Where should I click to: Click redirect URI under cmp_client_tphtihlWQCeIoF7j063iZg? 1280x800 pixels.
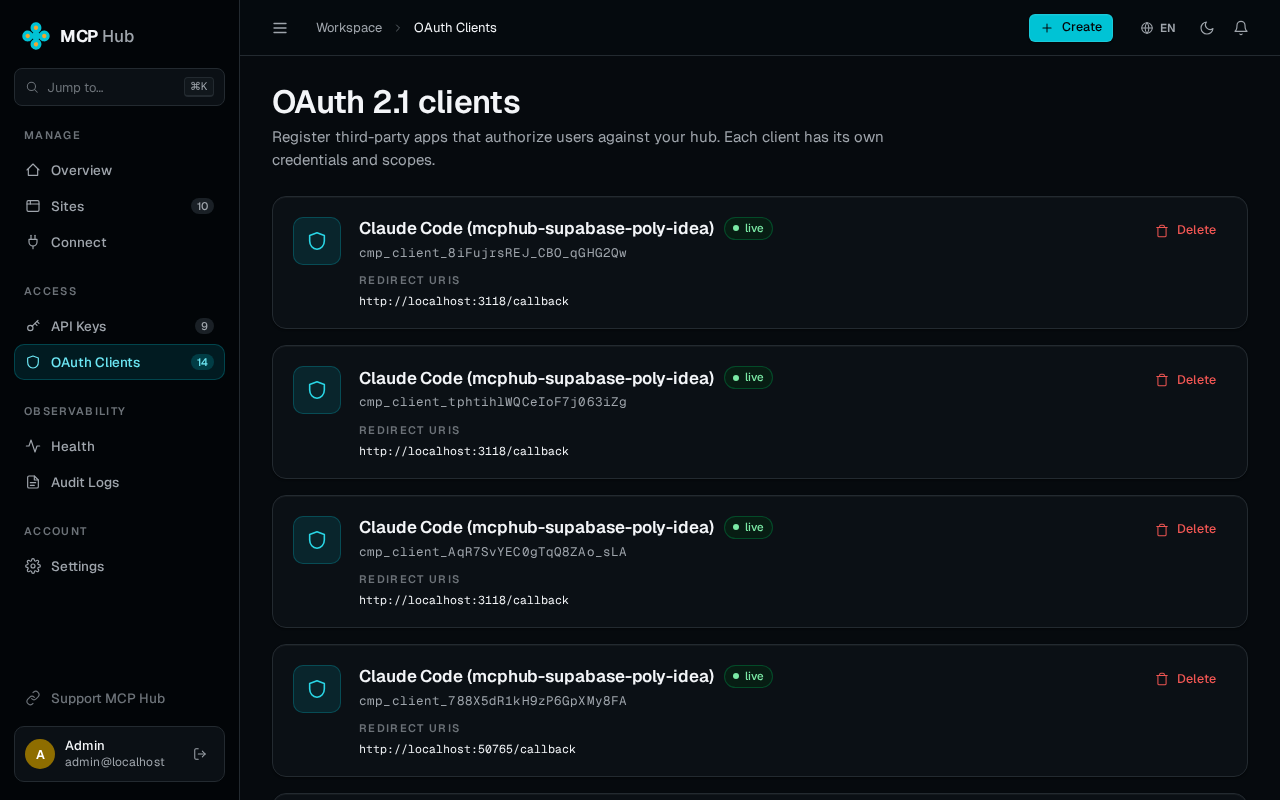[464, 451]
